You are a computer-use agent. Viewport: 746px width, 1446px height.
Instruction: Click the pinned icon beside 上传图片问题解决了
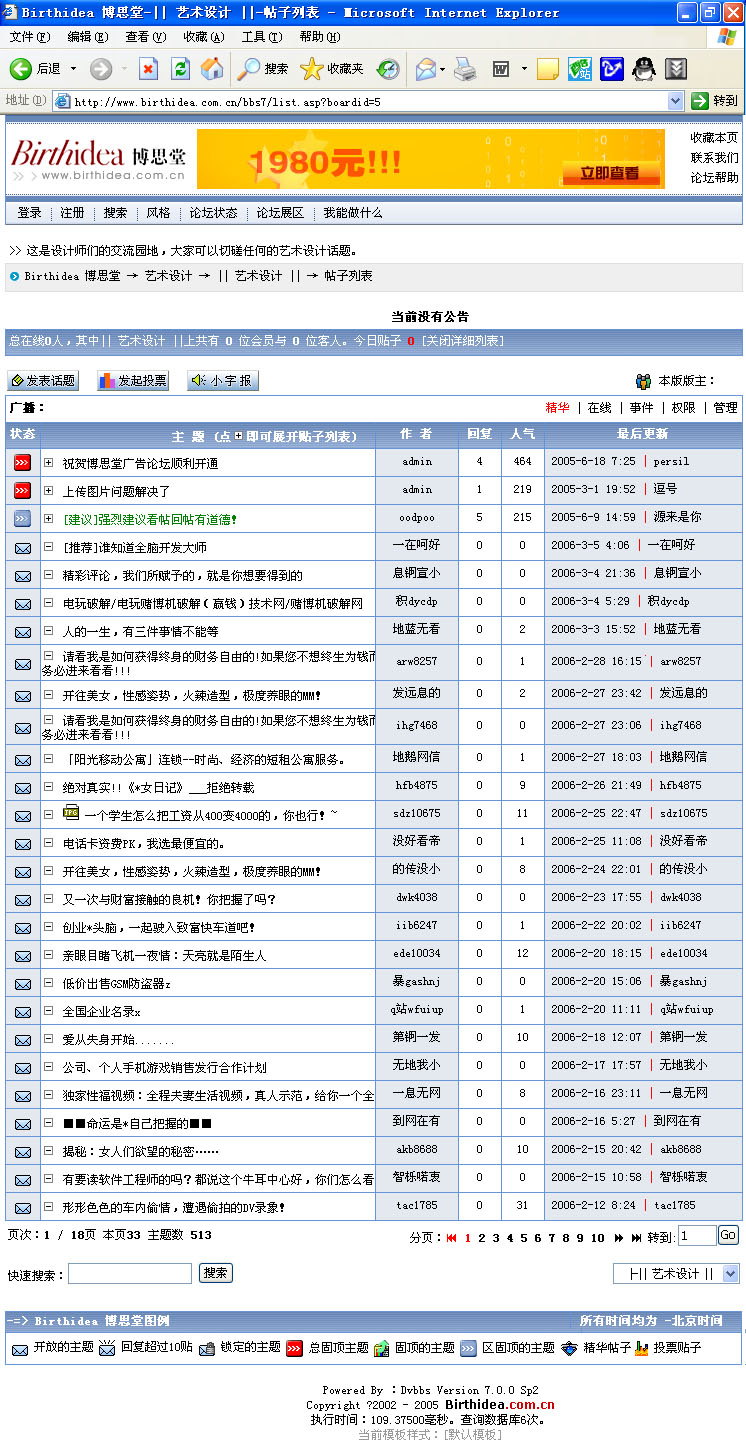[x=22, y=490]
